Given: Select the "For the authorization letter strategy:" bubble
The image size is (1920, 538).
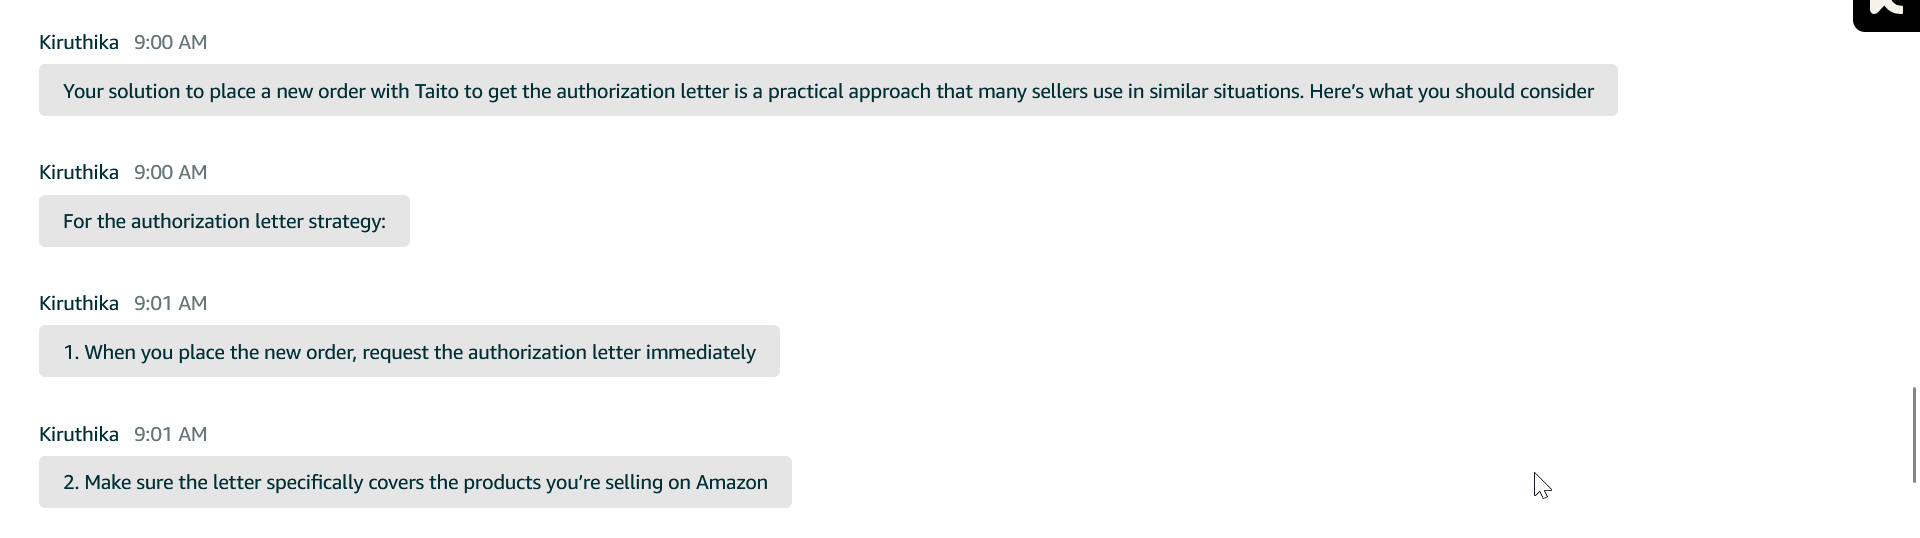Looking at the screenshot, I should (224, 221).
